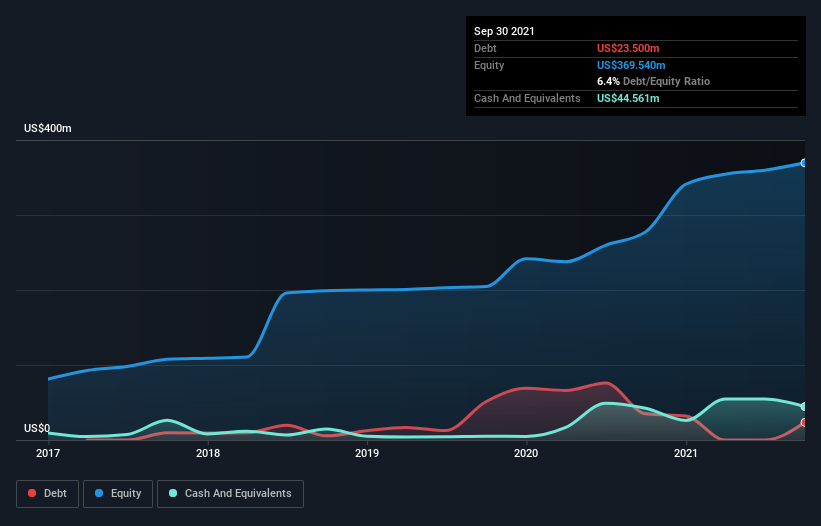Click the Cash And Equivalents endpoint marker
821x526 pixels.
coord(804,407)
